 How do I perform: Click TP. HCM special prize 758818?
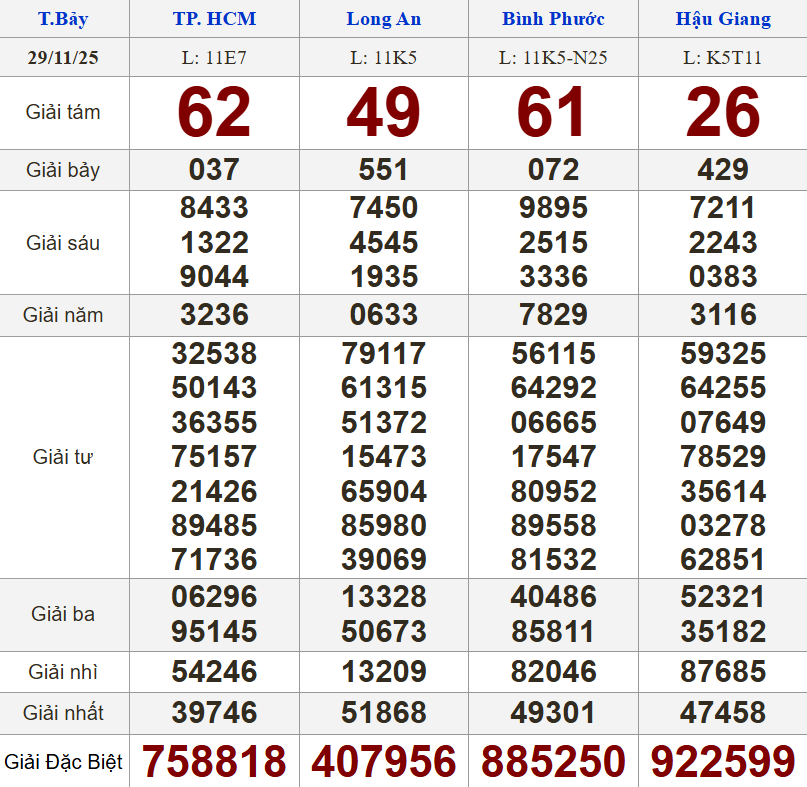point(214,762)
